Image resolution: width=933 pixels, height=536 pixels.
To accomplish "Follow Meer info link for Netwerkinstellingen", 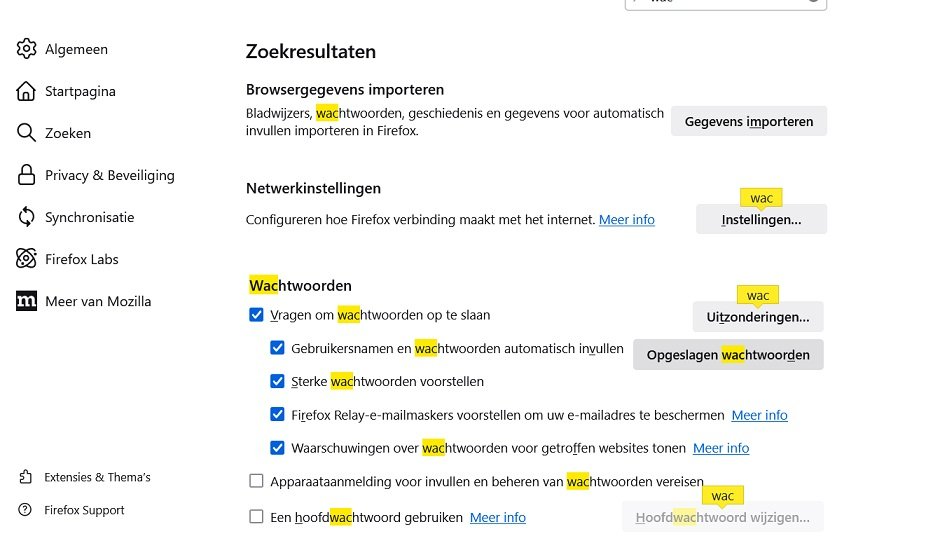I will pyautogui.click(x=626, y=220).
